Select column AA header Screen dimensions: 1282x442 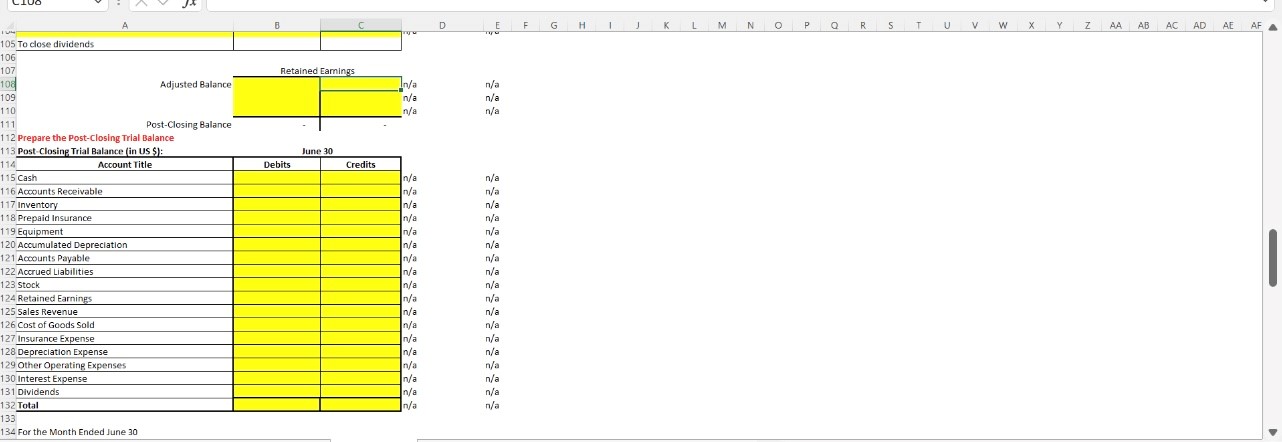[1114, 26]
